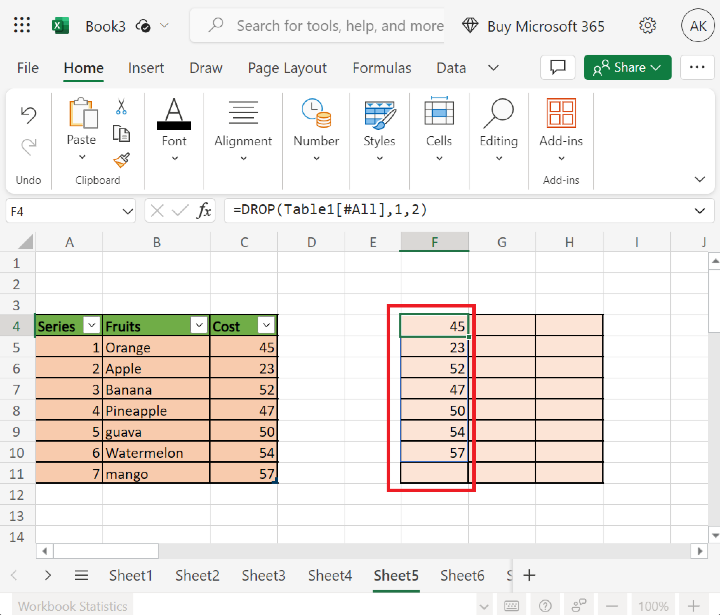Click the status bar keyboard icon
Image resolution: width=720 pixels, height=615 pixels.
pyautogui.click(x=511, y=606)
